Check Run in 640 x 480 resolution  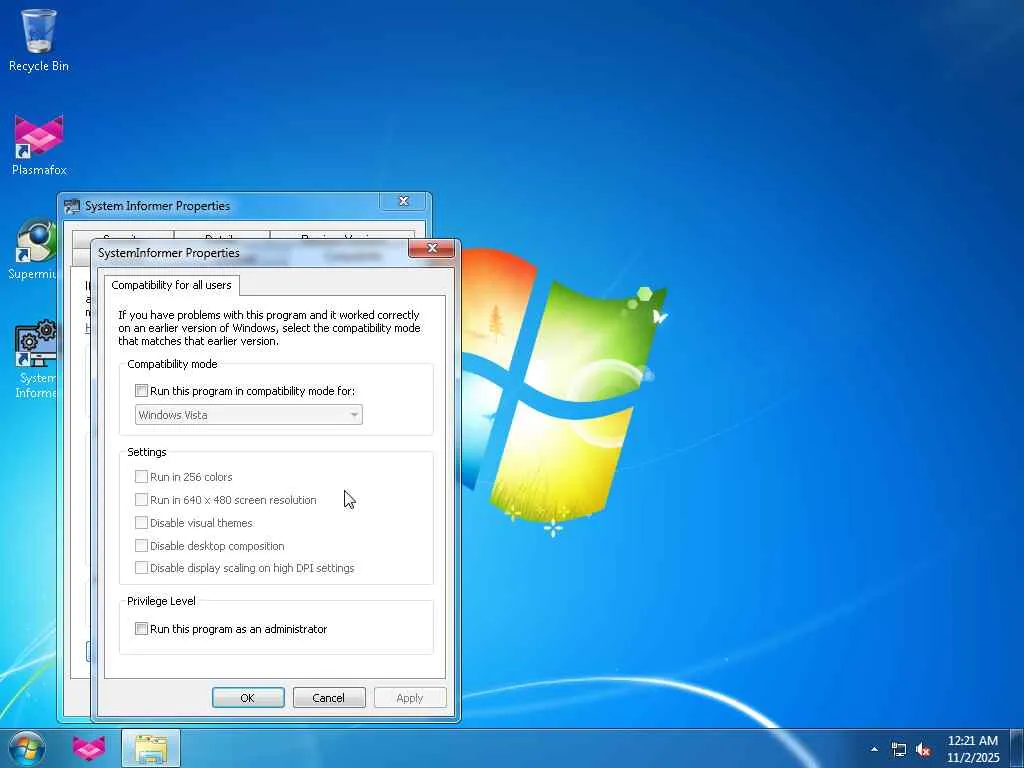pyautogui.click(x=141, y=500)
